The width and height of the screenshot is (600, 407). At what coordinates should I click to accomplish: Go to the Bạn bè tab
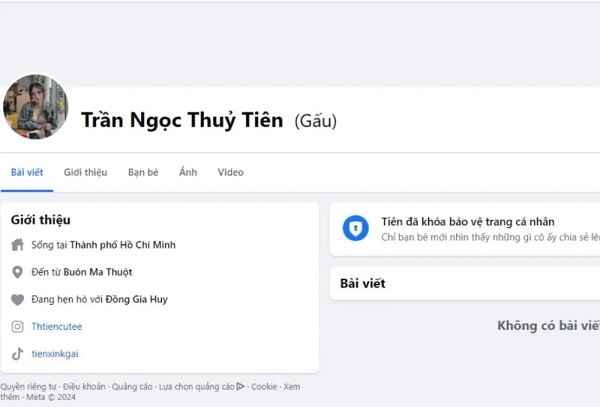click(x=143, y=172)
